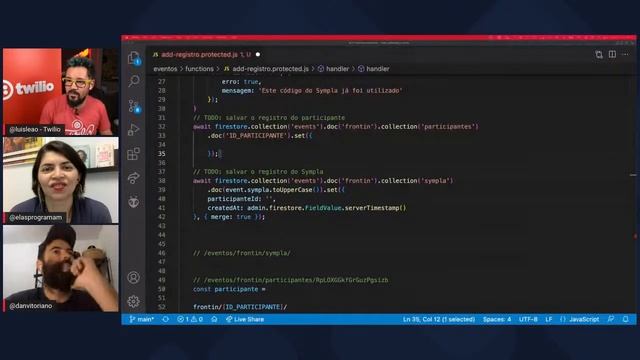Select the @elasprogramam video thumbnail
This screenshot has width=640, height=360.
coord(61,180)
